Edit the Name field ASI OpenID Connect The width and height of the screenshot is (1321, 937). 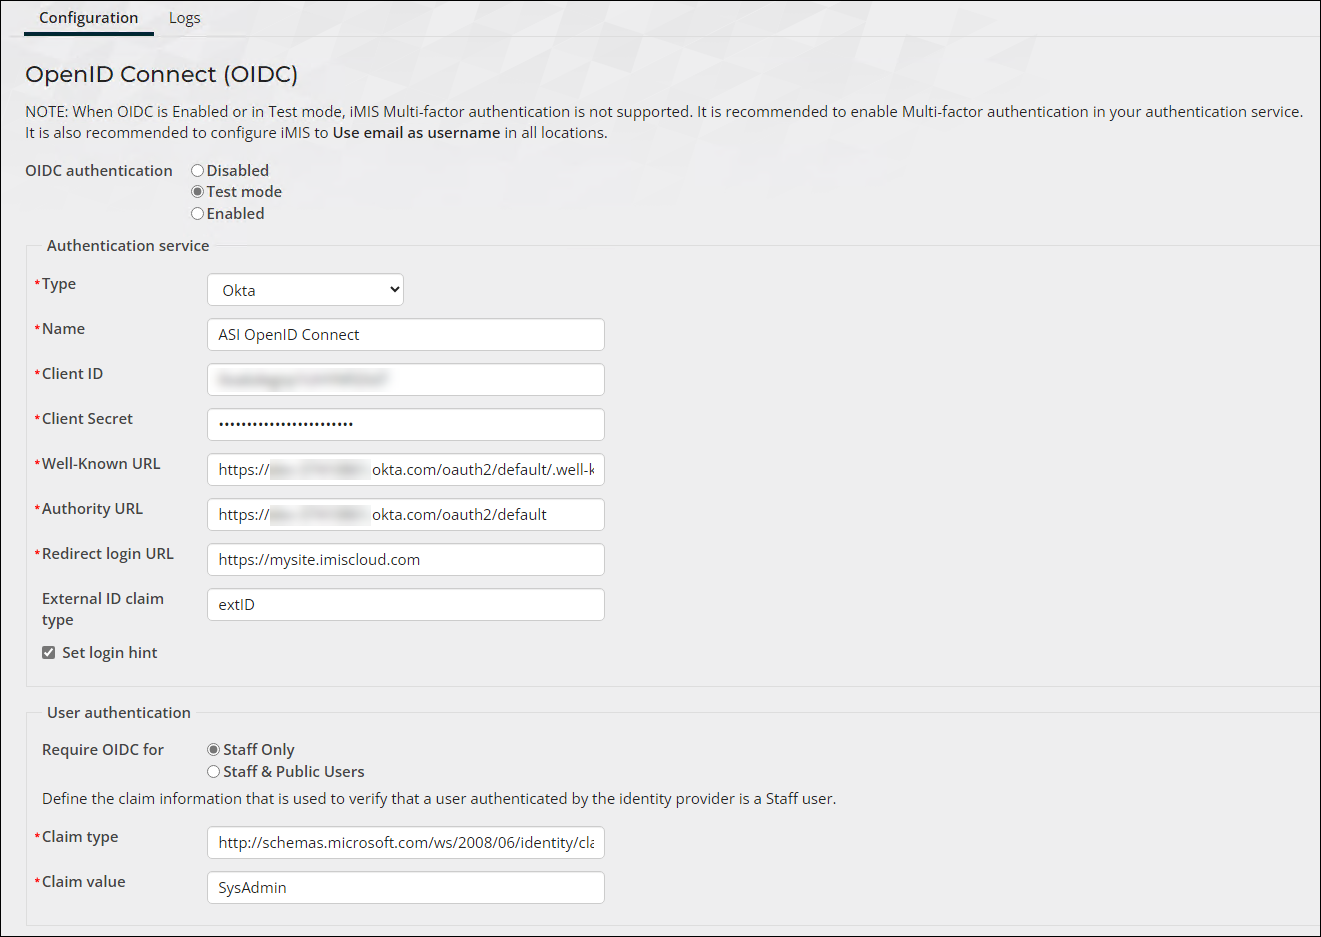(405, 335)
